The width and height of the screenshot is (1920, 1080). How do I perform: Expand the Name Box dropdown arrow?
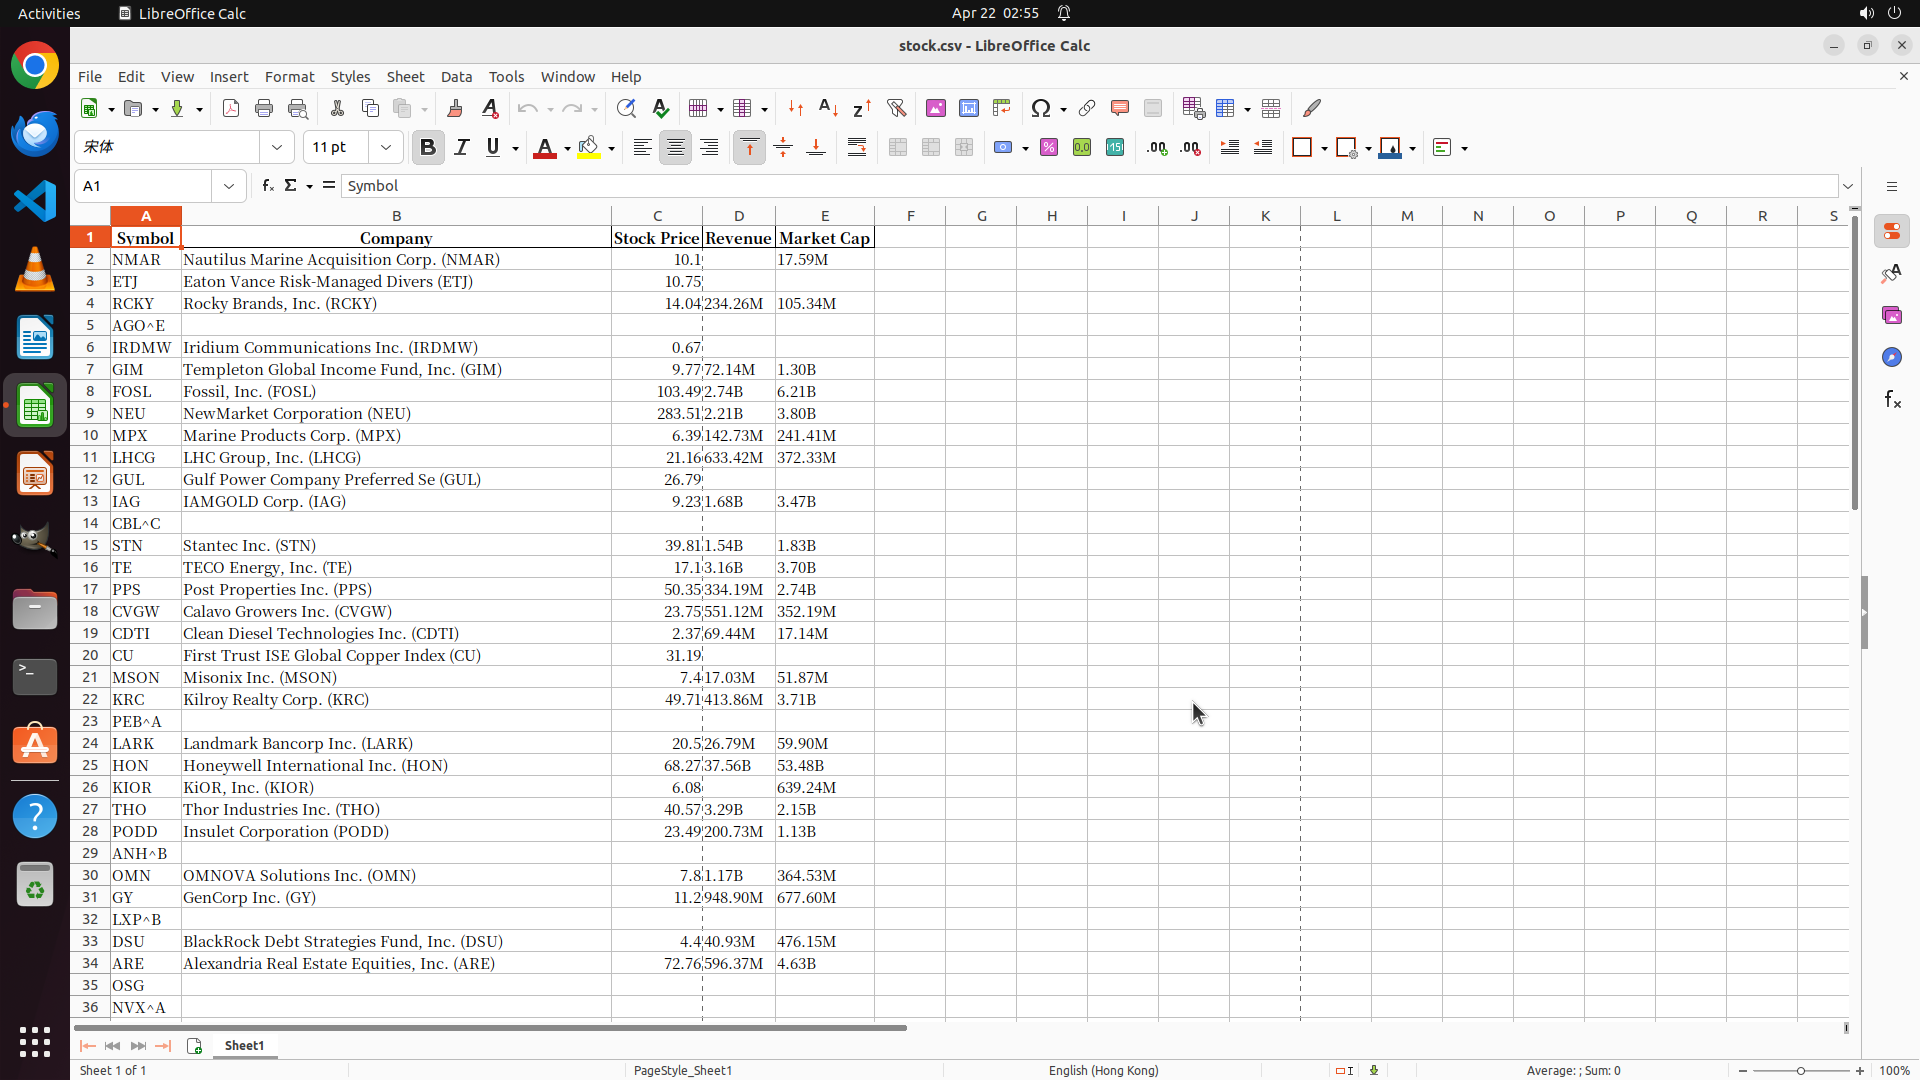[x=229, y=186]
